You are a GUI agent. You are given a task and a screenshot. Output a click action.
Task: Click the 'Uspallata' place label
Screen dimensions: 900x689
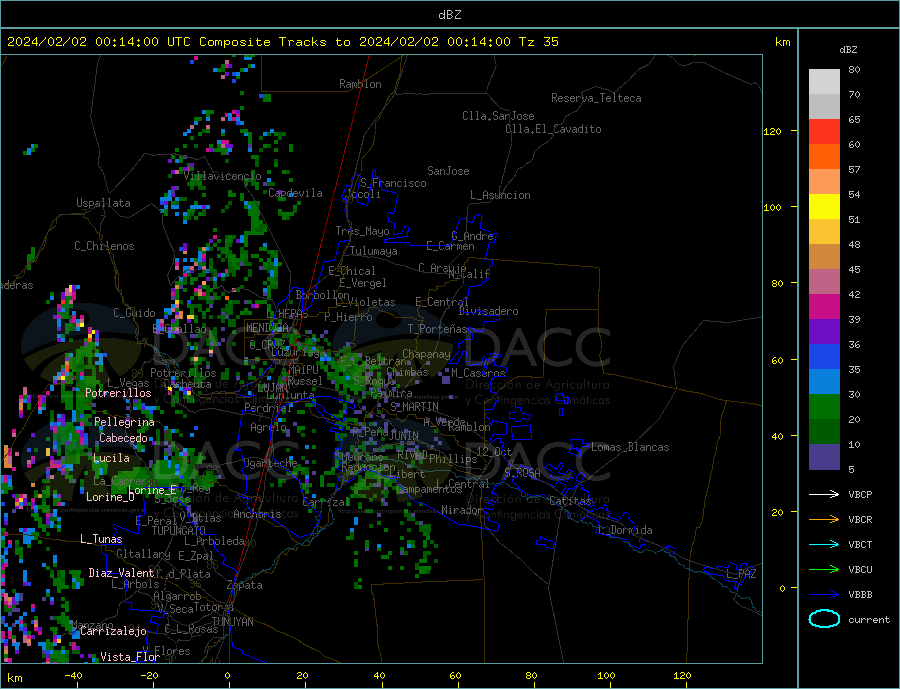pyautogui.click(x=103, y=203)
